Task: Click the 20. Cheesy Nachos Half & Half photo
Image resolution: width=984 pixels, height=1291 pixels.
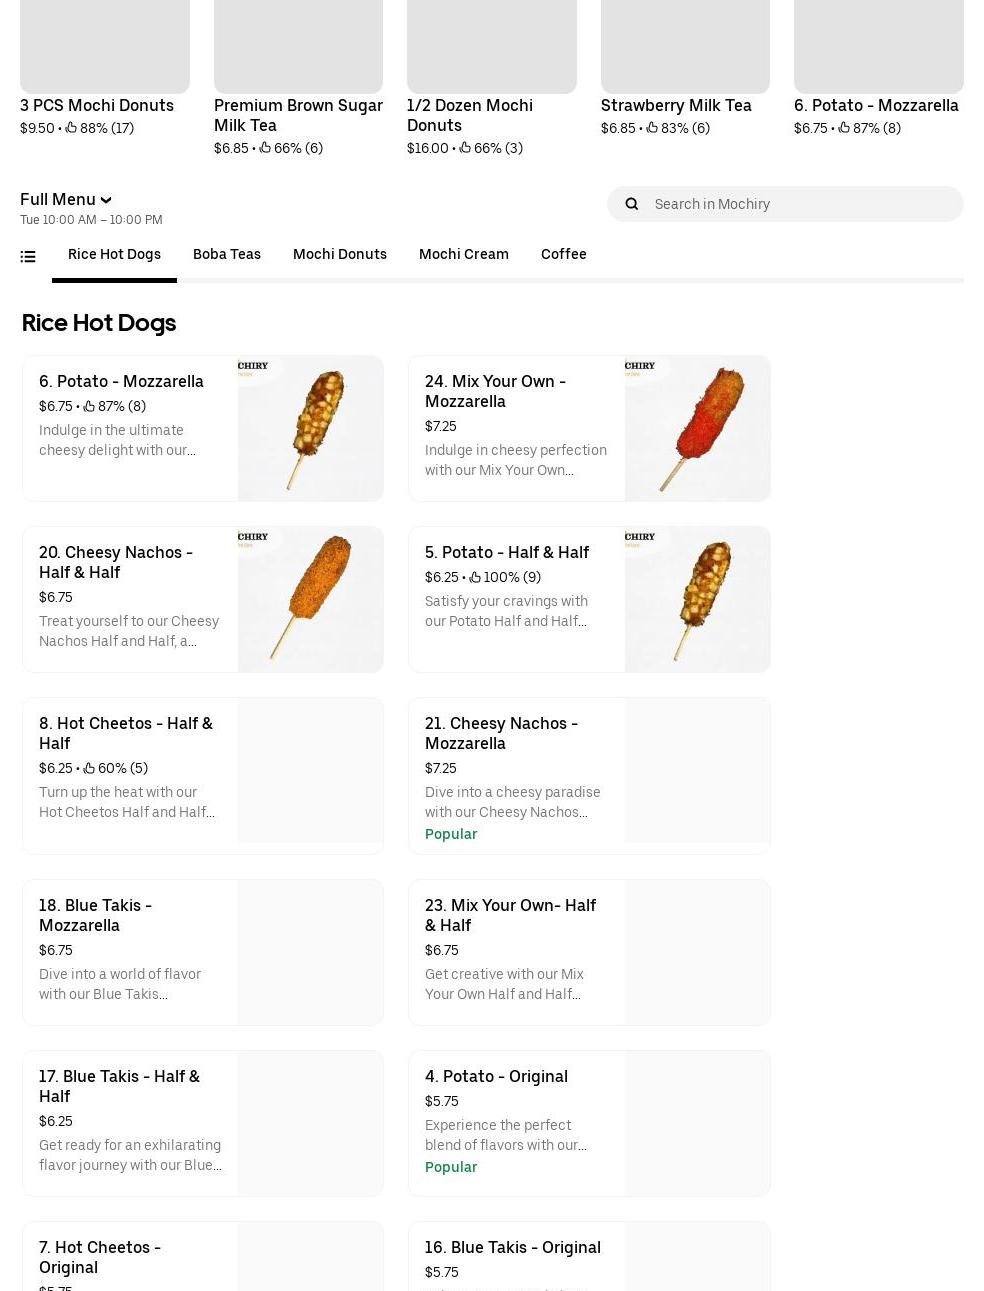Action: (311, 599)
